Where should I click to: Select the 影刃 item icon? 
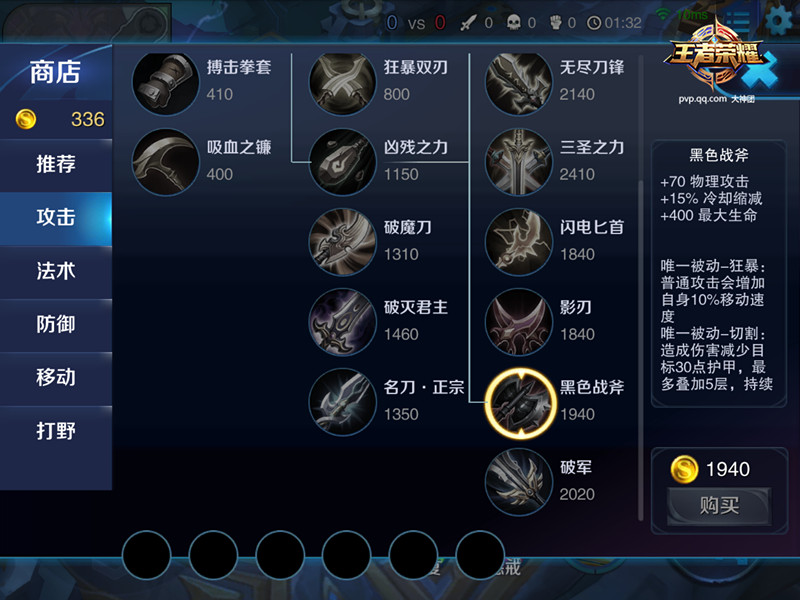pyautogui.click(x=519, y=322)
